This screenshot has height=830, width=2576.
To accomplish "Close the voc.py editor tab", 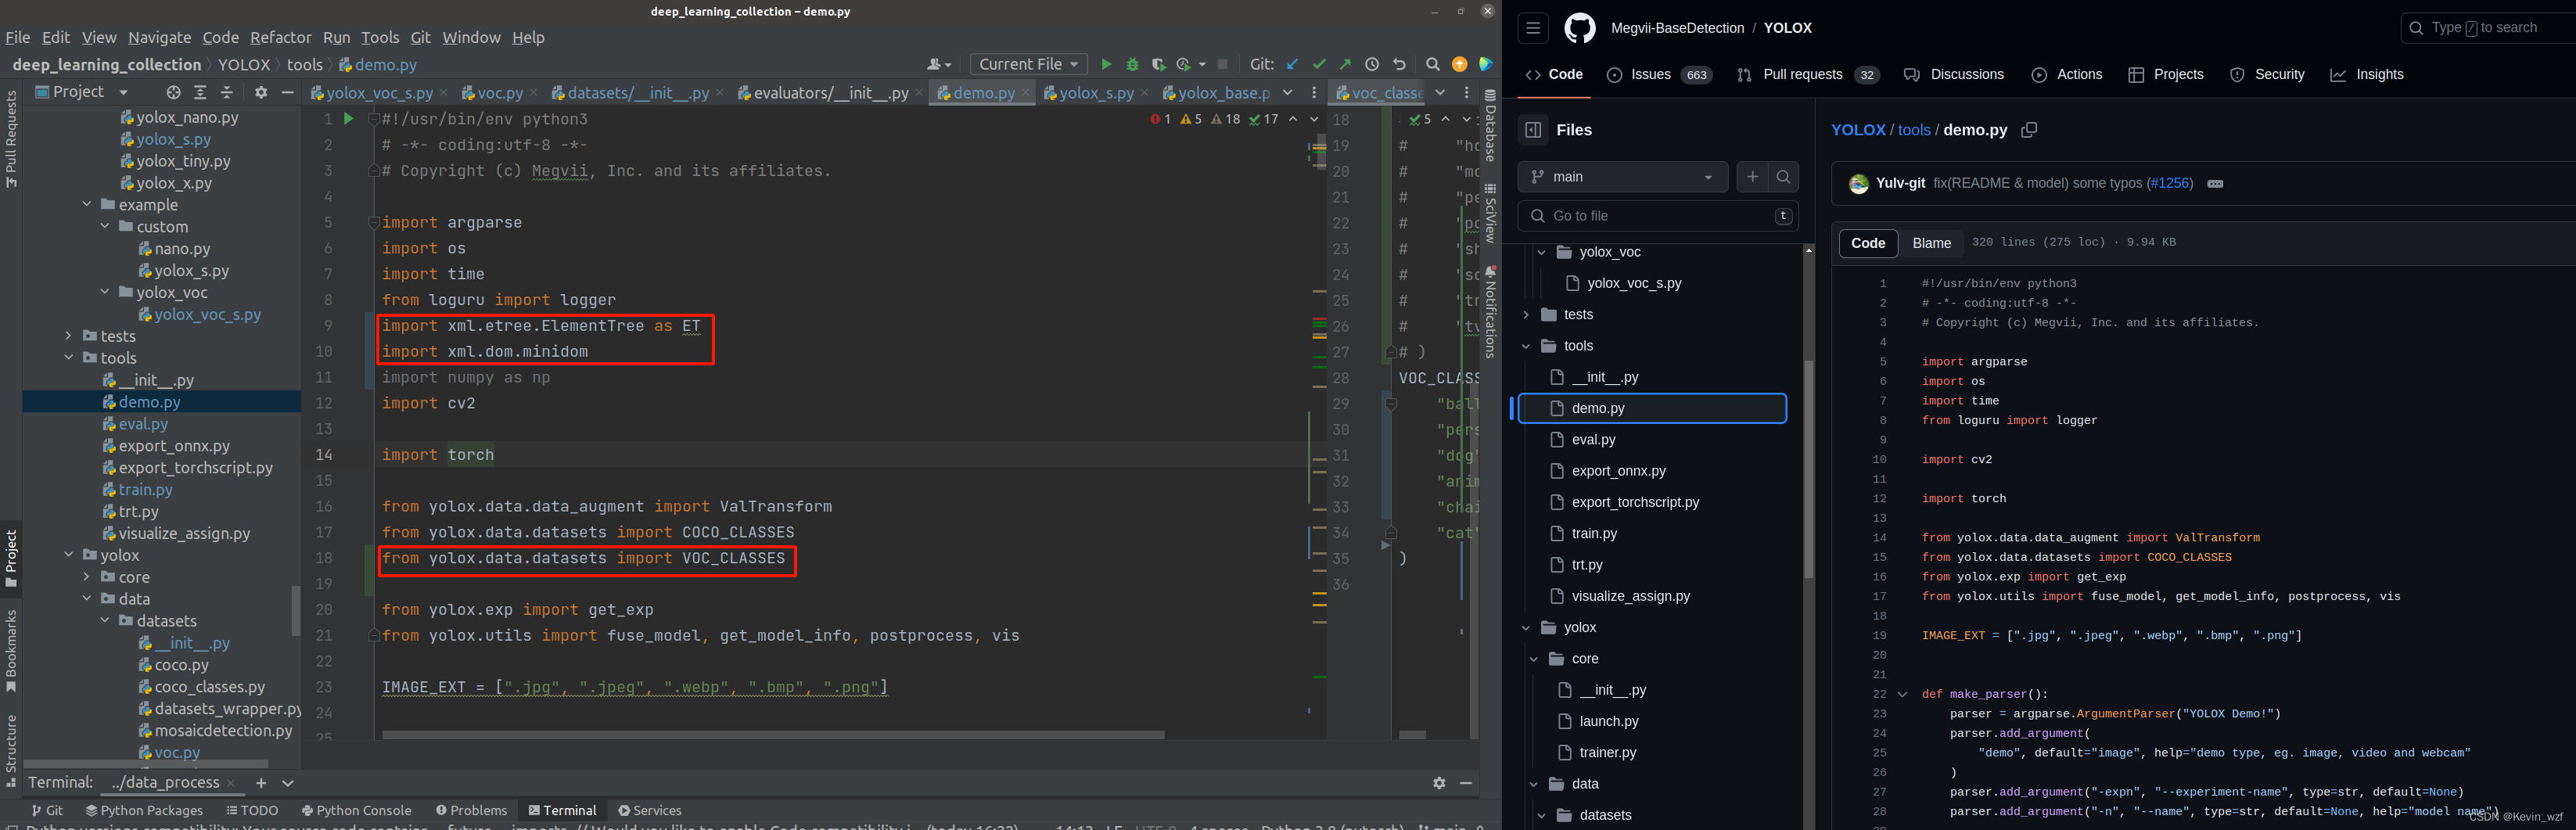I will 534,93.
